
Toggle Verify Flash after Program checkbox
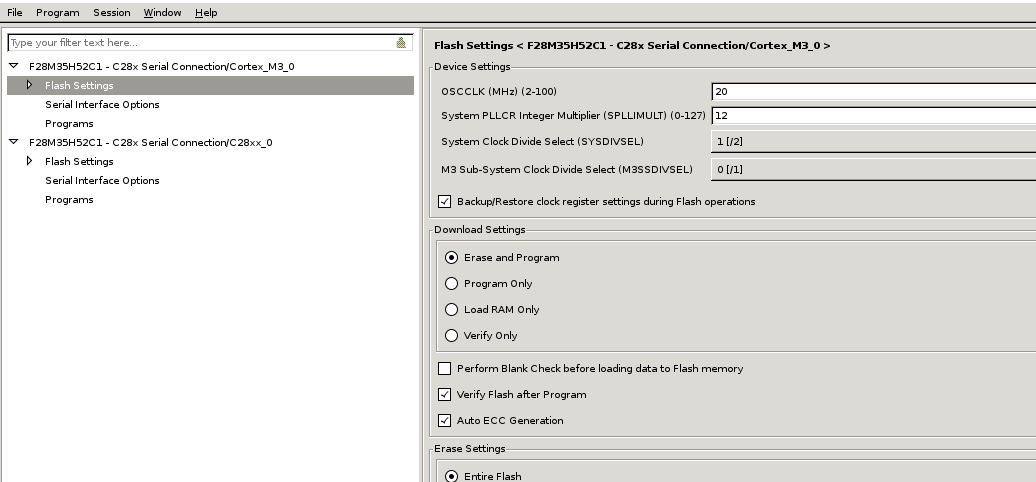[445, 394]
